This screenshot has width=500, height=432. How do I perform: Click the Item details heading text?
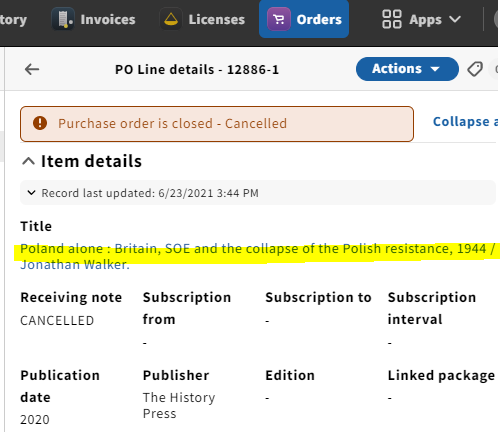click(91, 161)
